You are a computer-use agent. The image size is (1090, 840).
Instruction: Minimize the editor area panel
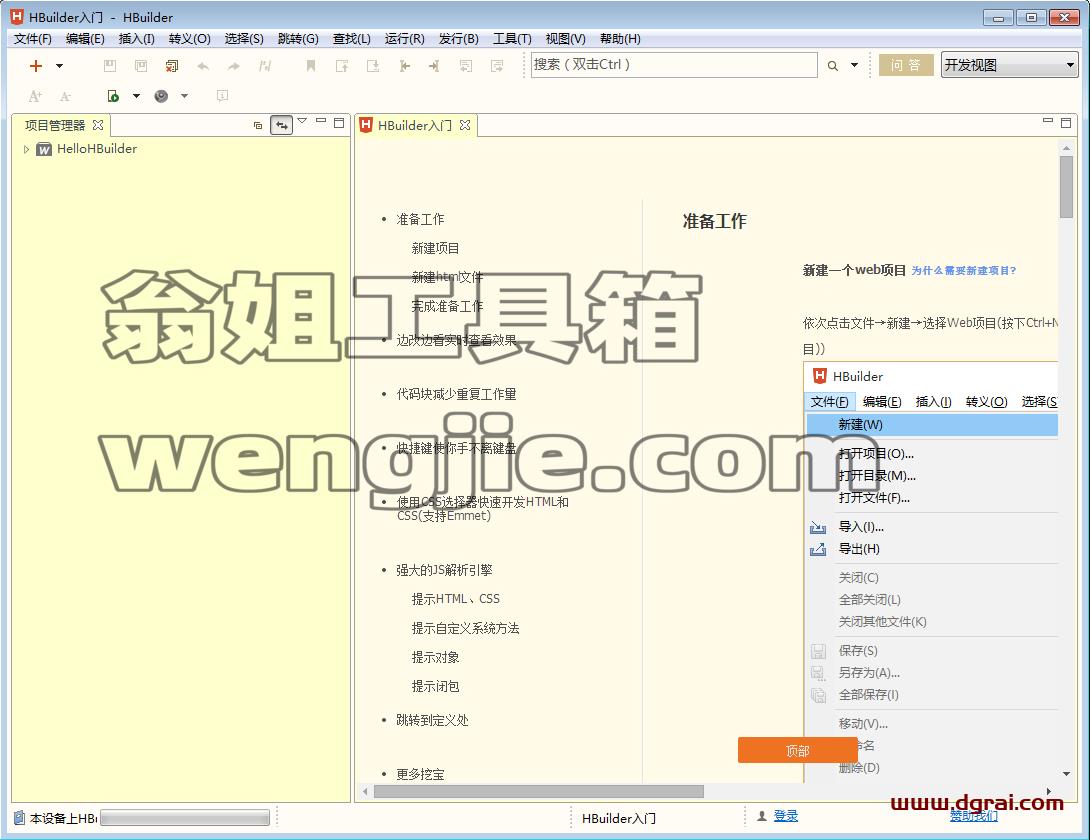(x=1048, y=121)
